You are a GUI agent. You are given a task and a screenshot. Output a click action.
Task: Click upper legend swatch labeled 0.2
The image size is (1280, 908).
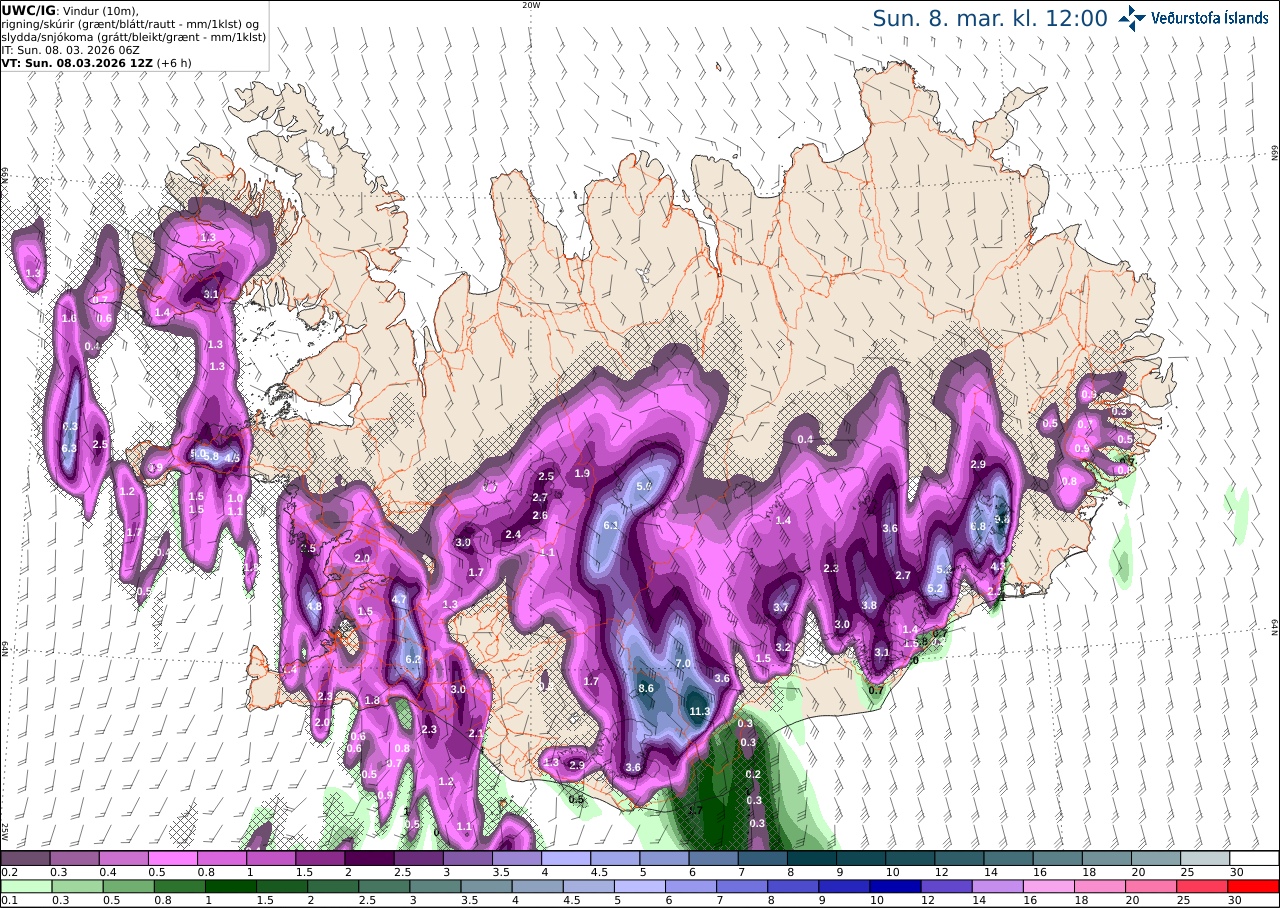25,858
